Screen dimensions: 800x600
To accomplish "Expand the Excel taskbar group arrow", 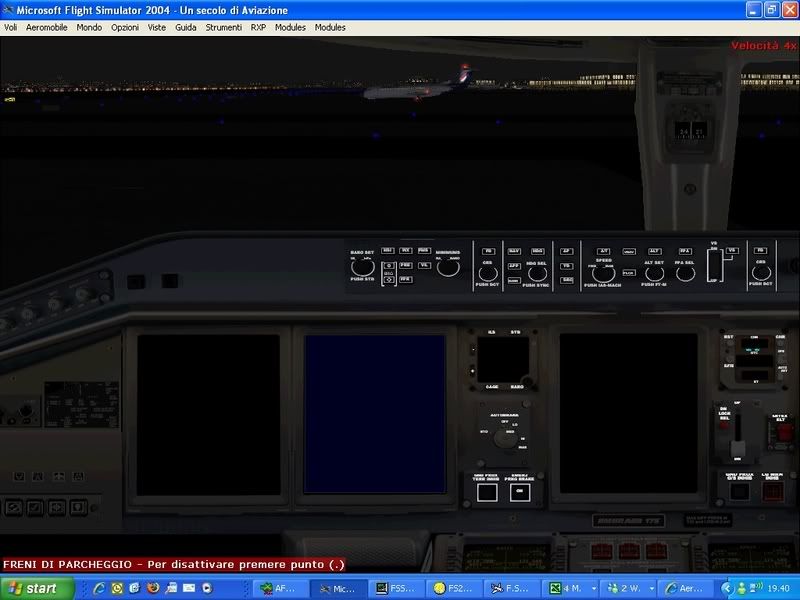I will pyautogui.click(x=593, y=588).
